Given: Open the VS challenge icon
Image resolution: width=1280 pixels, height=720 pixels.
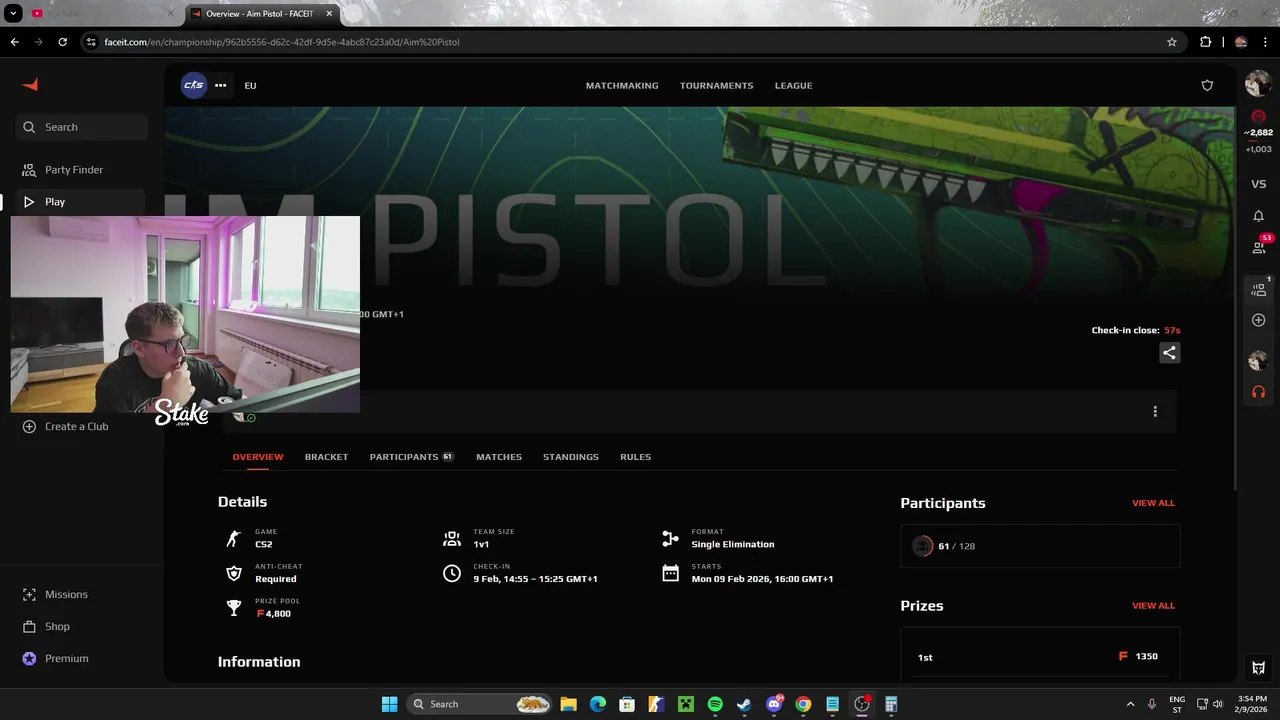Looking at the screenshot, I should tap(1258, 184).
